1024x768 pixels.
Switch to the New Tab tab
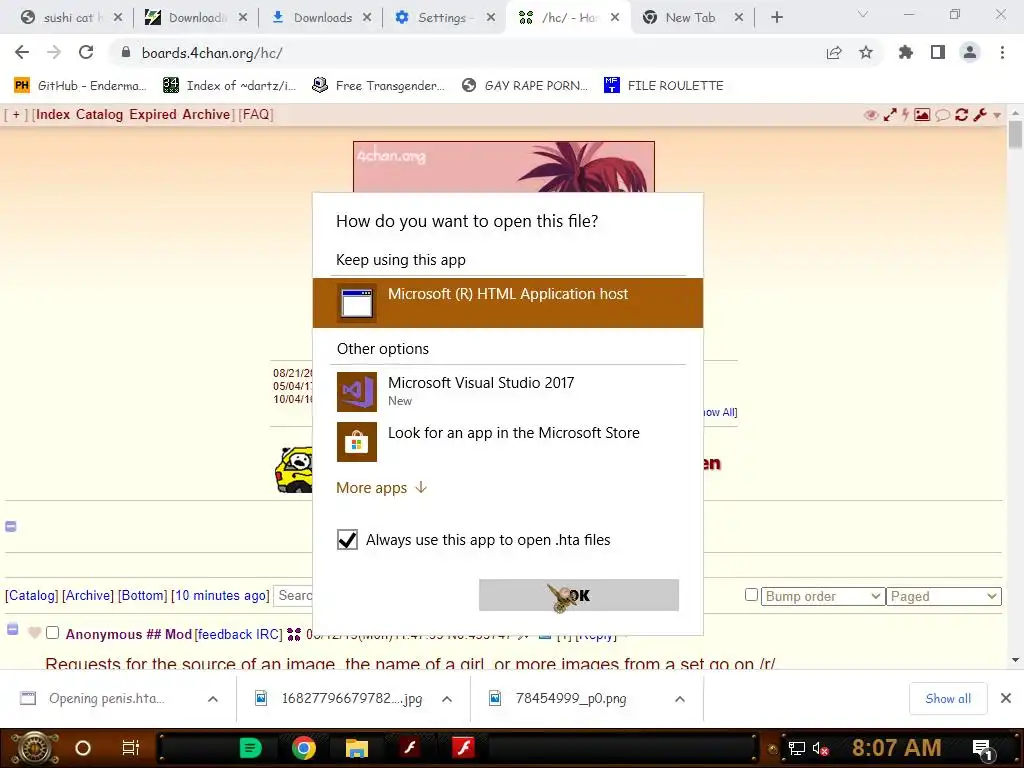692,18
